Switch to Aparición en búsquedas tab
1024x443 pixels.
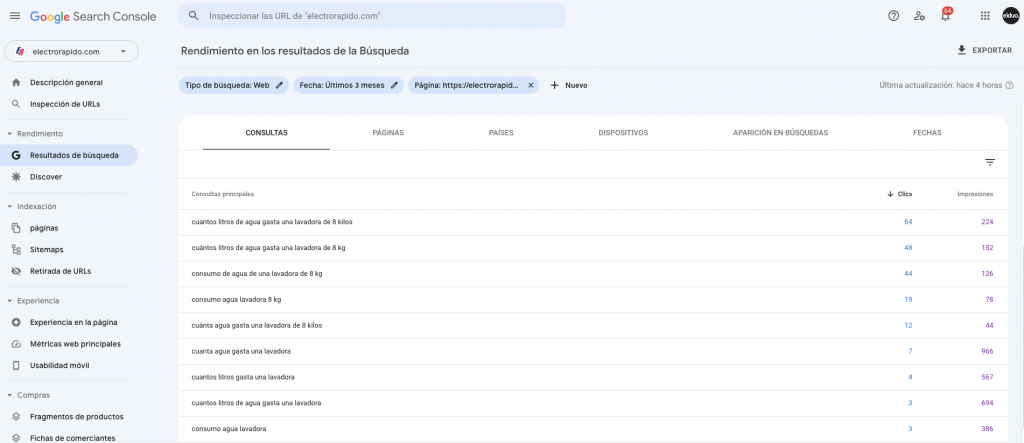coord(780,133)
